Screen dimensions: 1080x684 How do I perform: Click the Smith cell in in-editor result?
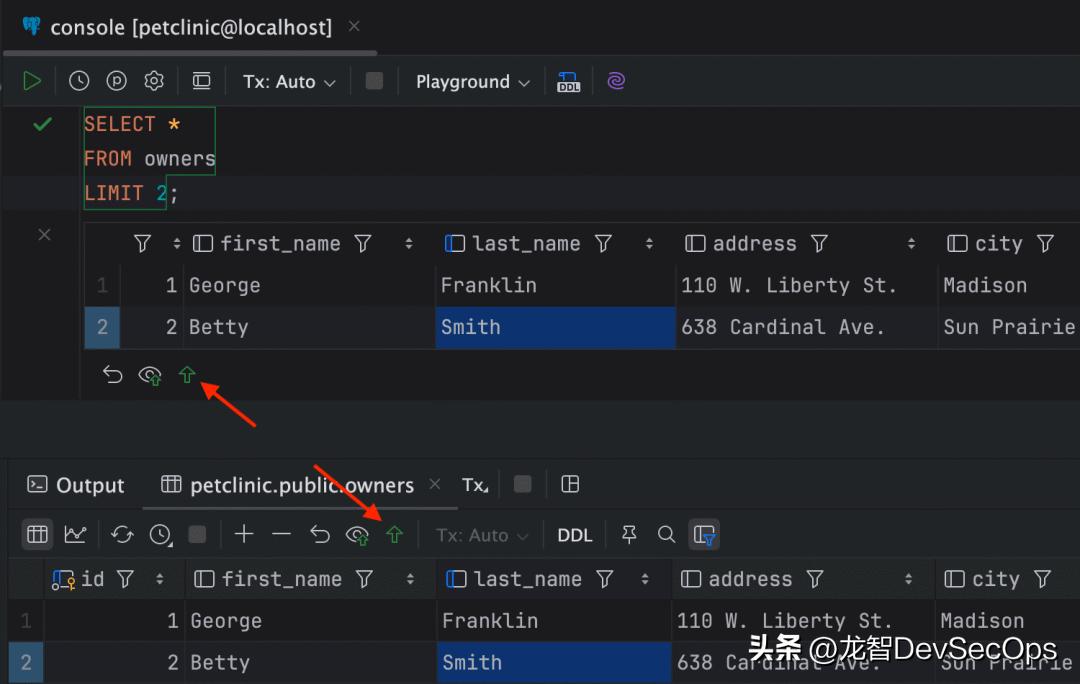coord(555,327)
